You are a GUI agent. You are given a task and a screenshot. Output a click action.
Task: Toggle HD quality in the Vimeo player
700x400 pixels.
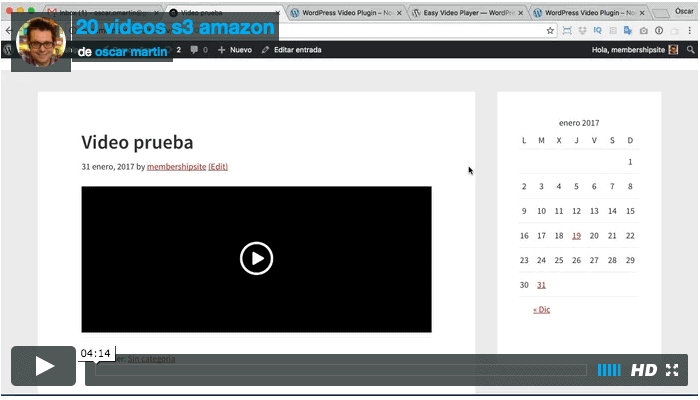(x=644, y=370)
